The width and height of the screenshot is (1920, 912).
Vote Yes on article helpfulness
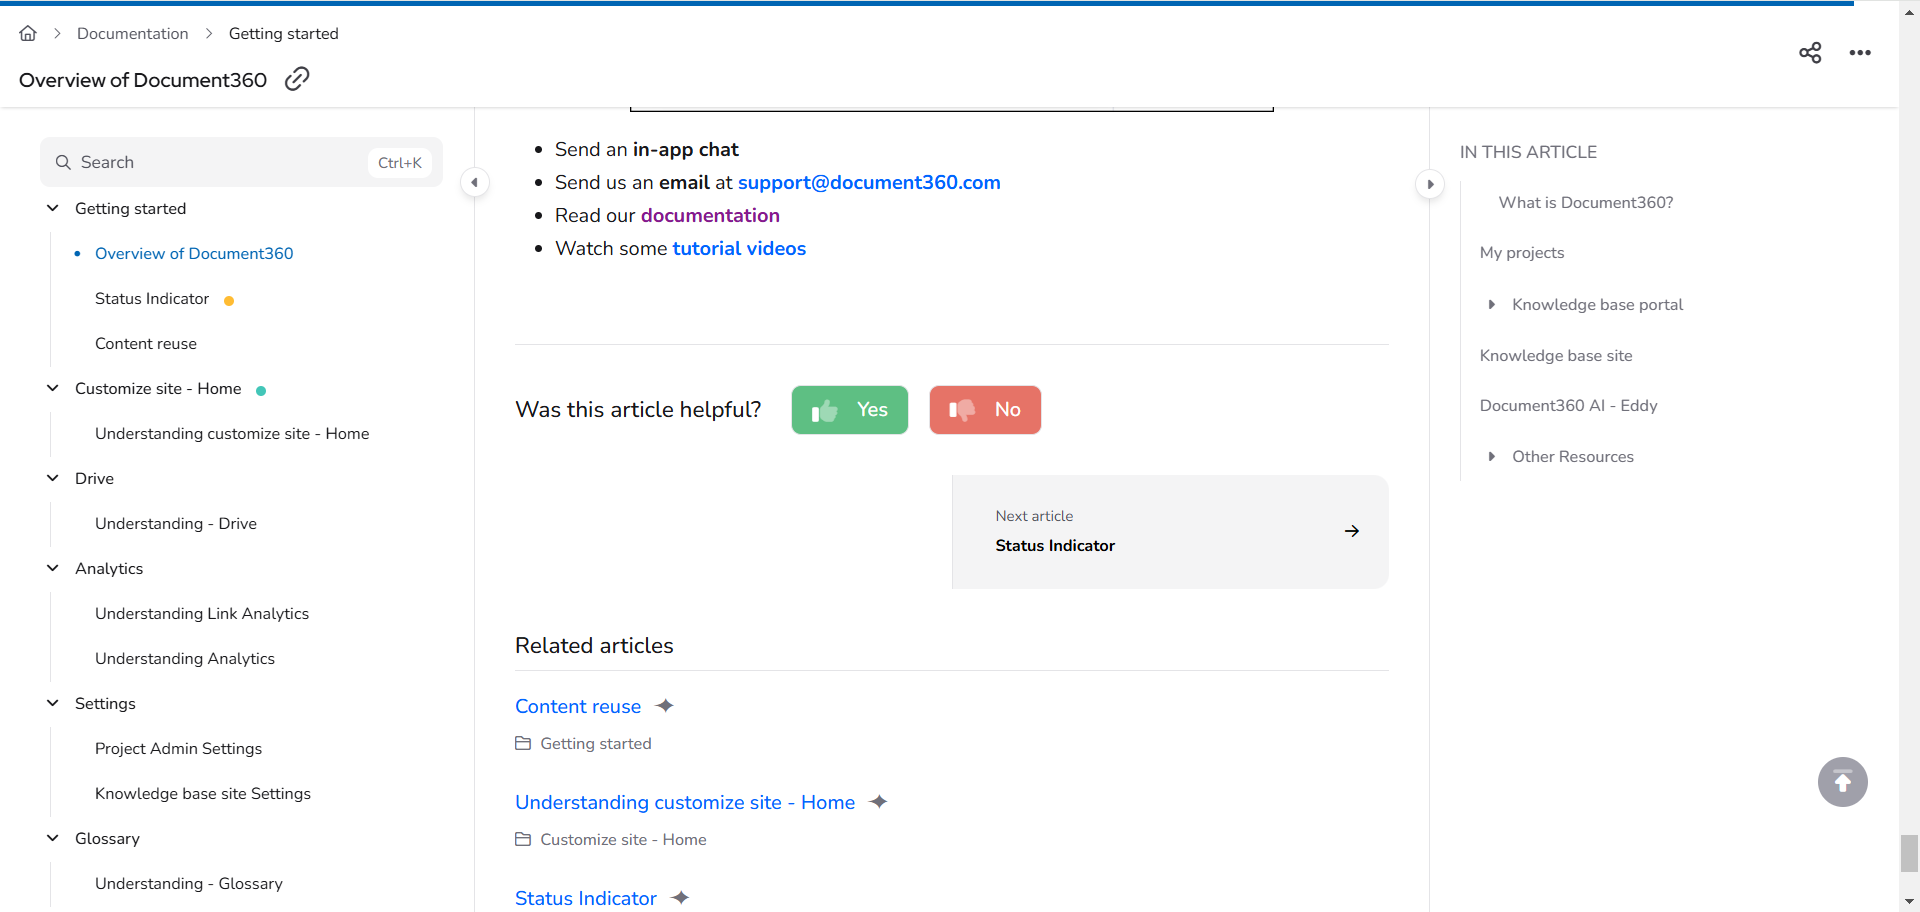click(850, 410)
